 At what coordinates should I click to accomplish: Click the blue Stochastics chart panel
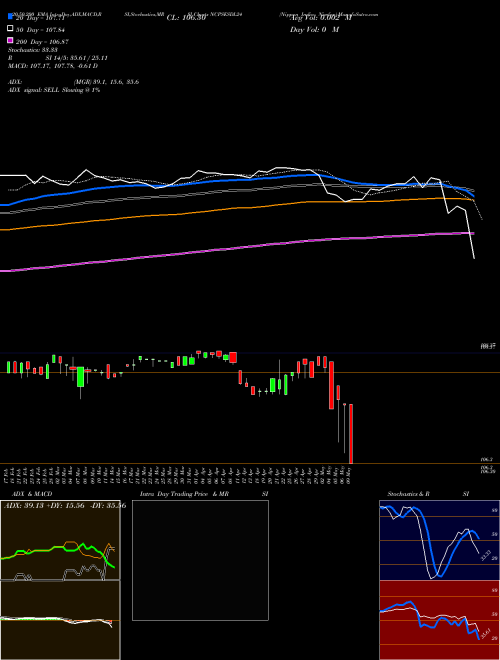click(439, 540)
